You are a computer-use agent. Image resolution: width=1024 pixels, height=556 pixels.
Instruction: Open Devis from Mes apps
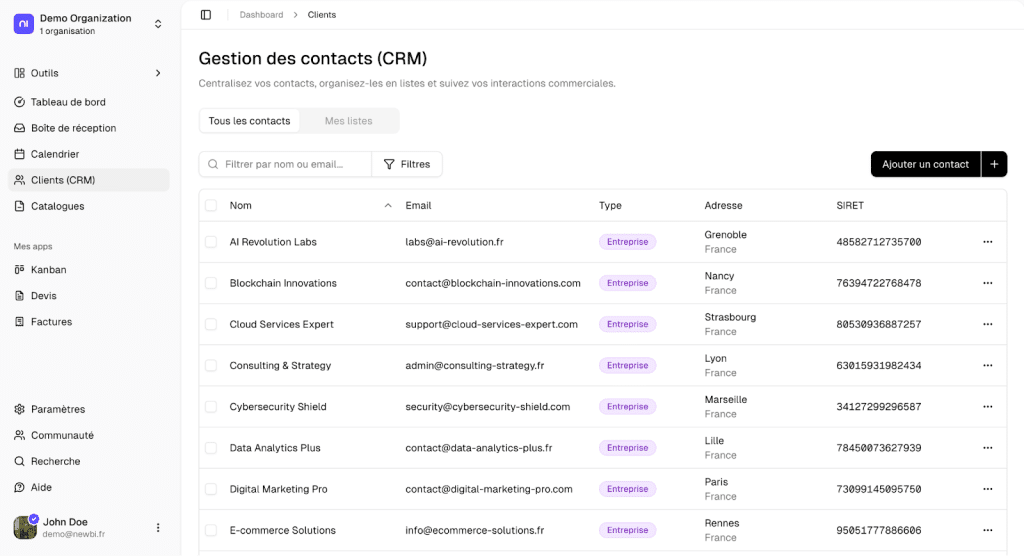coord(43,296)
